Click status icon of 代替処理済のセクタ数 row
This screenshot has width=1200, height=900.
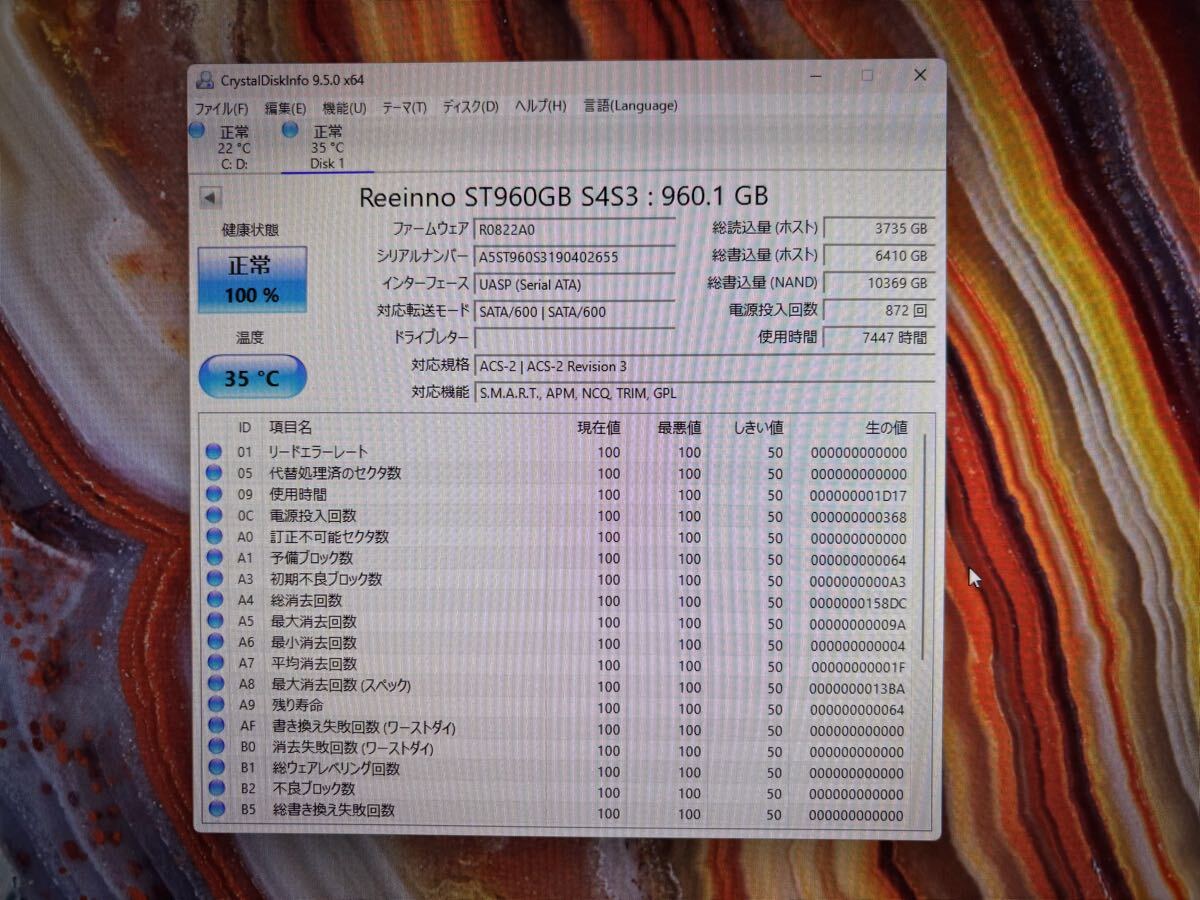click(214, 473)
